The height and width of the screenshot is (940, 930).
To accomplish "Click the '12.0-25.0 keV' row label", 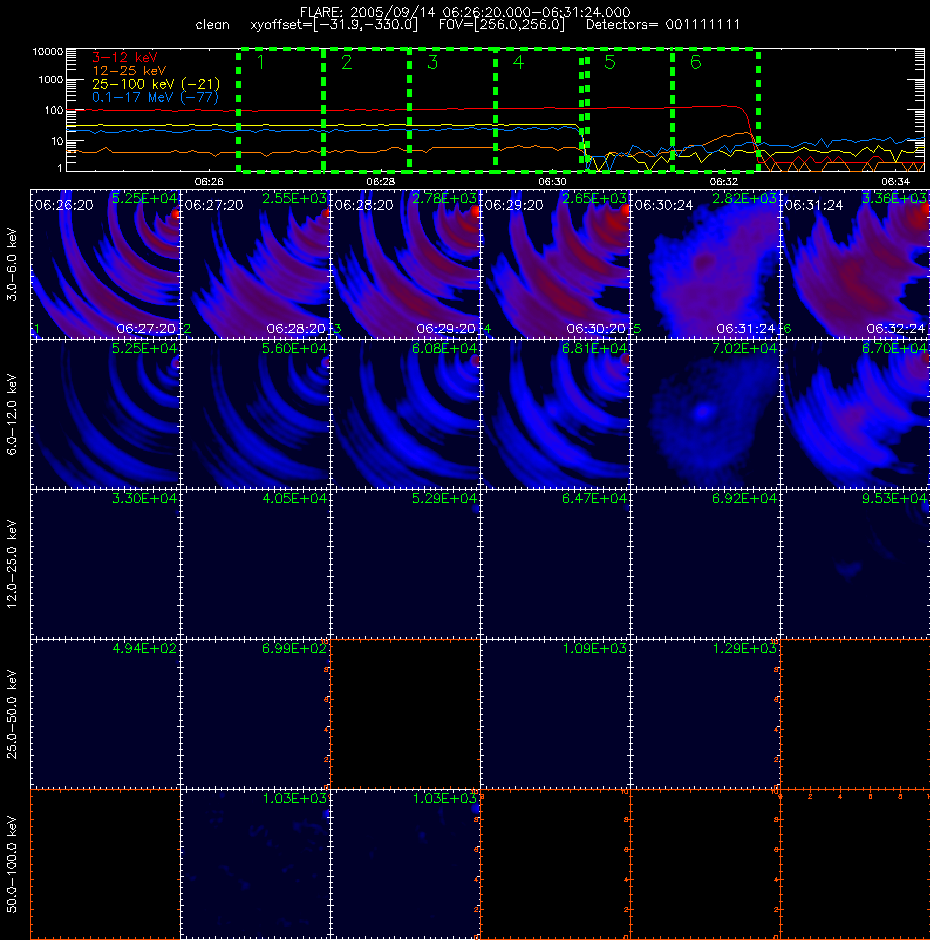I will (12, 564).
